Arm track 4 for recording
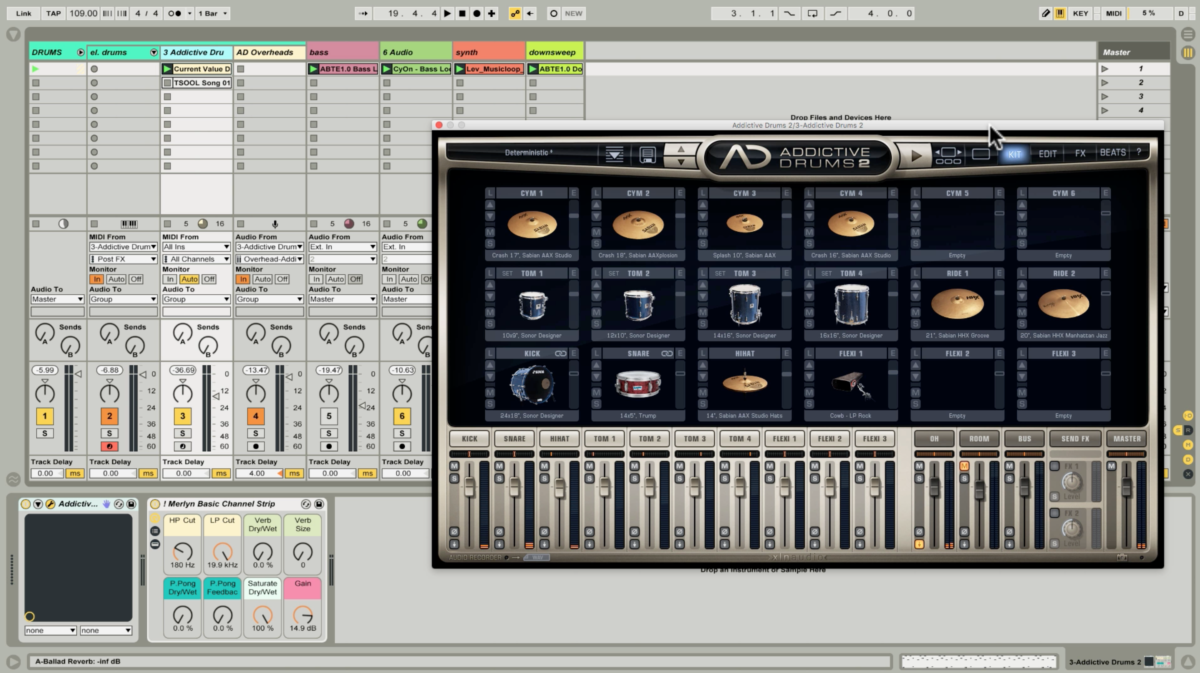 256,446
